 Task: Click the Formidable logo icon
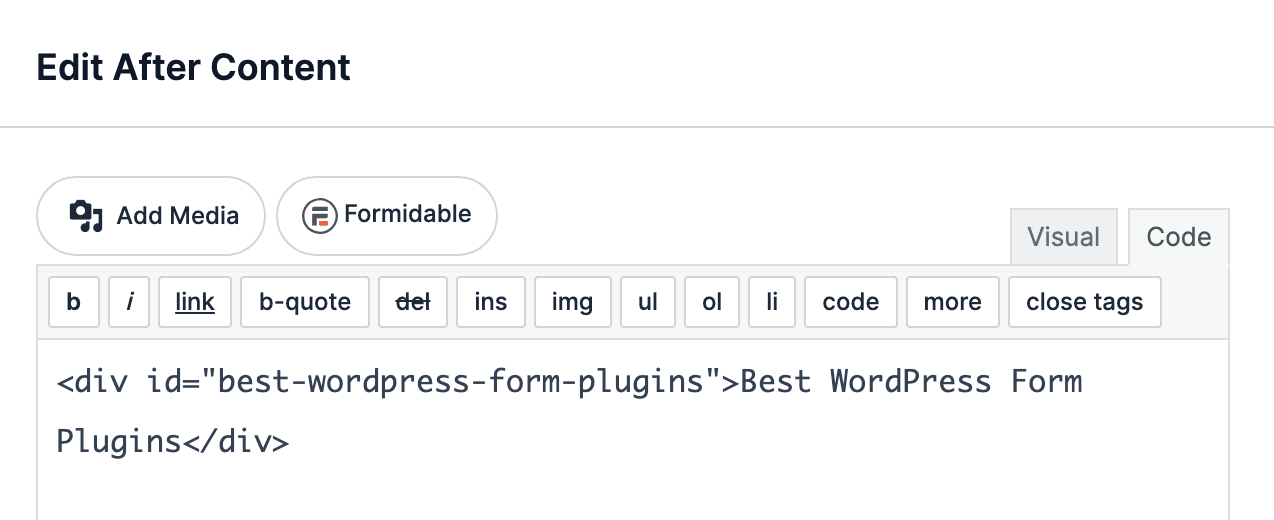(319, 215)
